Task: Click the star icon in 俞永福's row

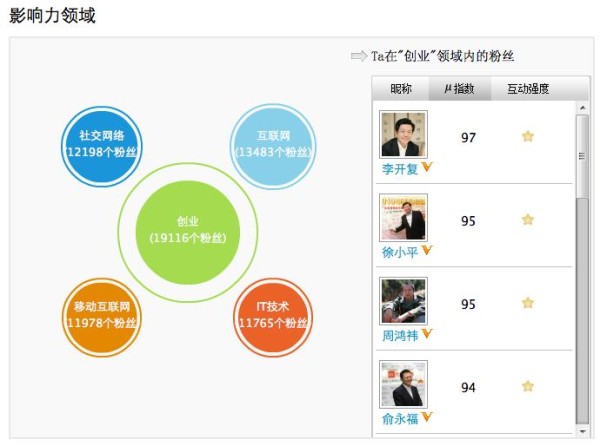Action: tap(528, 386)
